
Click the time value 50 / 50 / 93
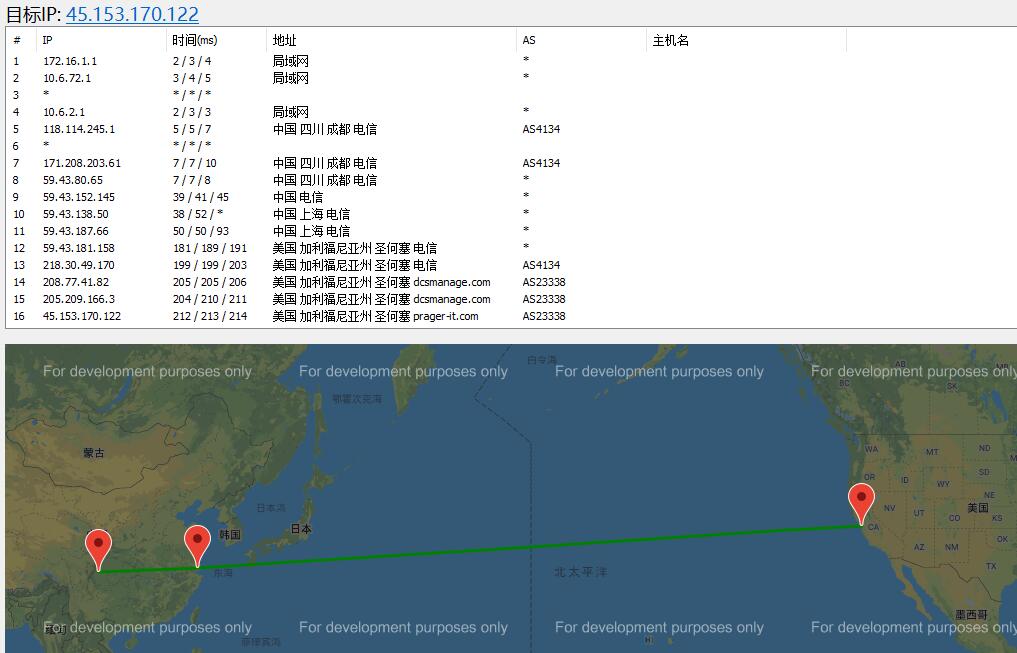pos(200,231)
